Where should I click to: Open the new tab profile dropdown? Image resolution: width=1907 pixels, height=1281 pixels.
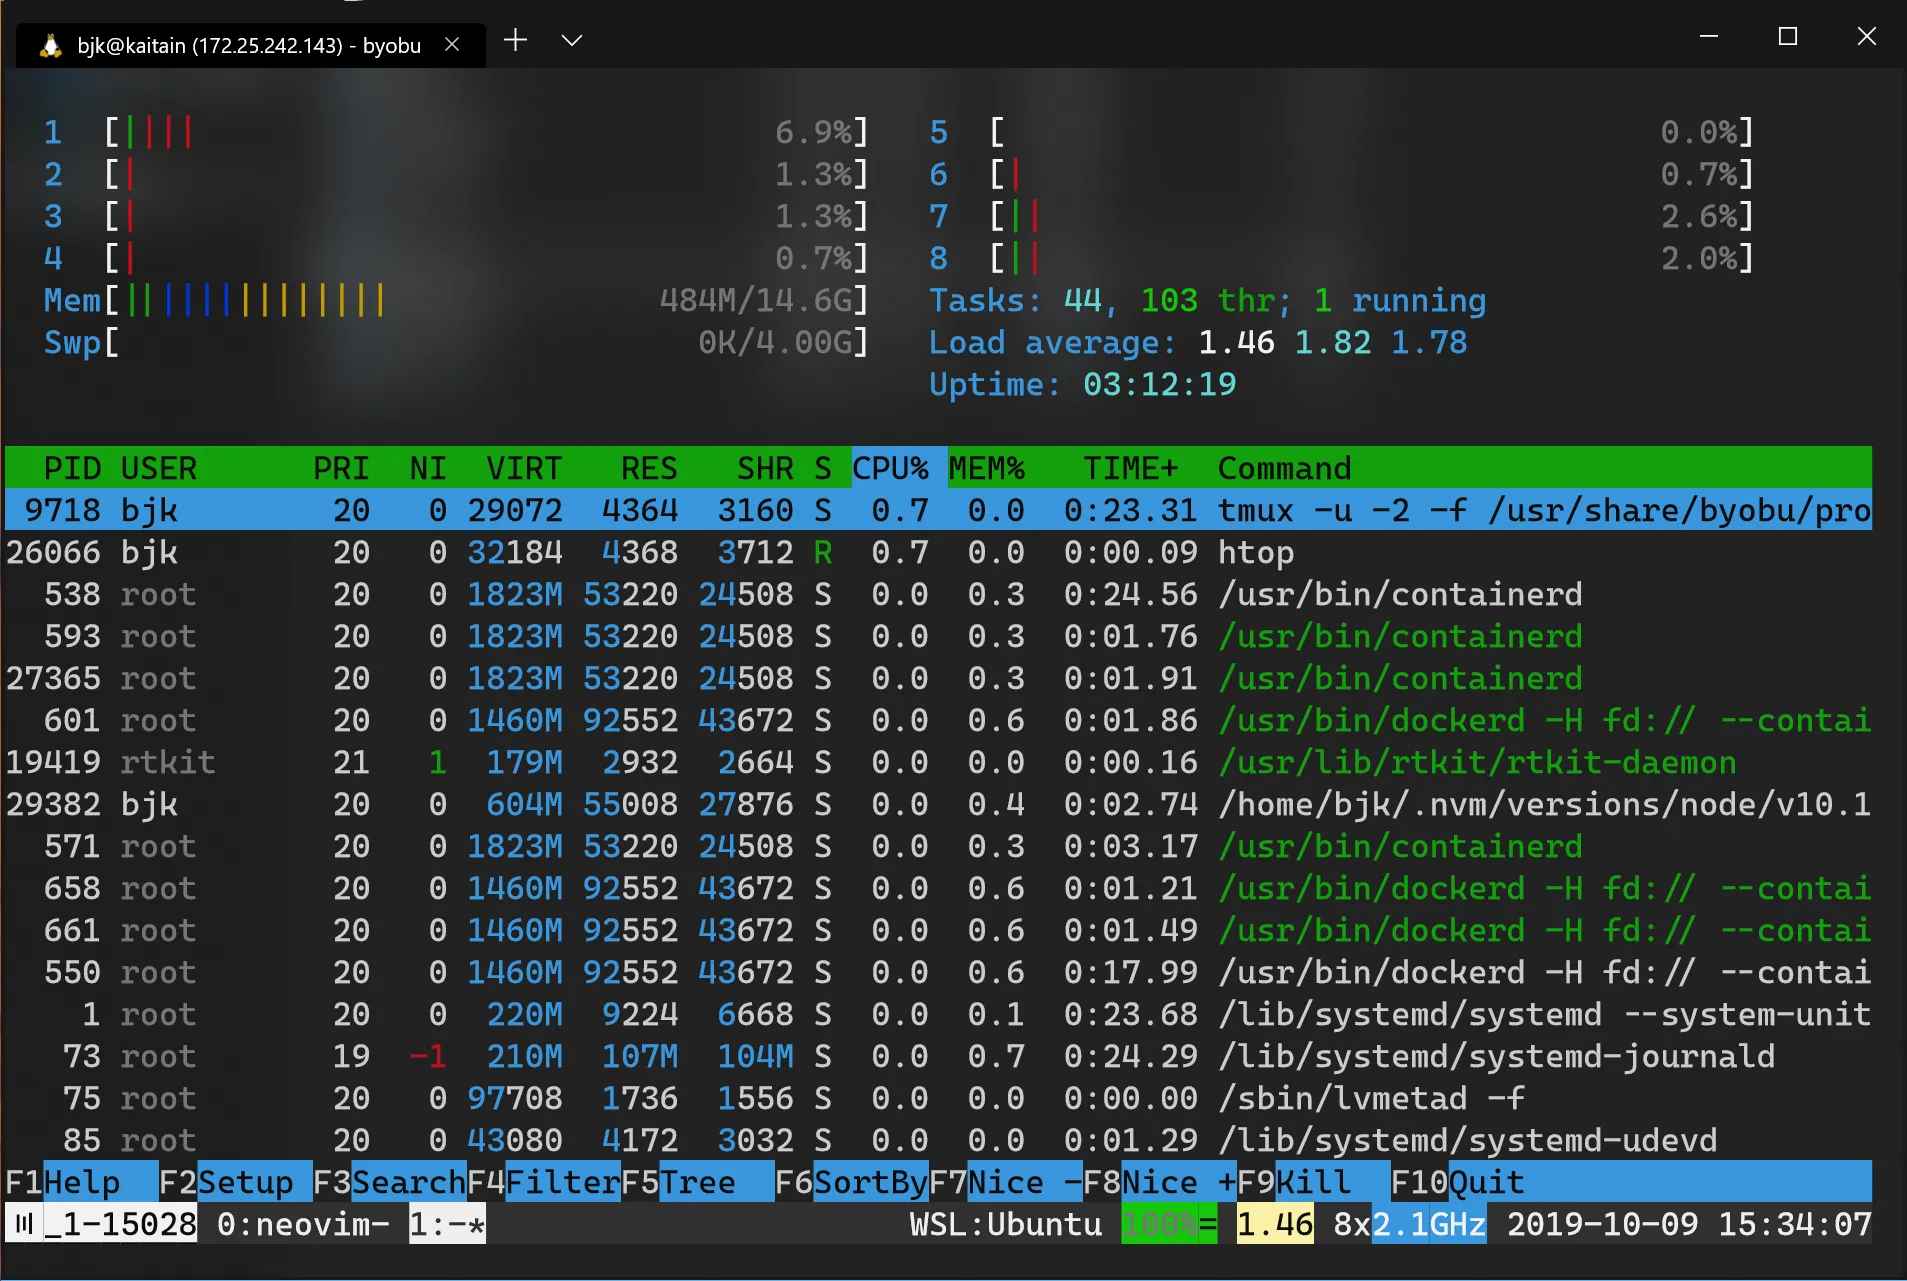(x=572, y=40)
